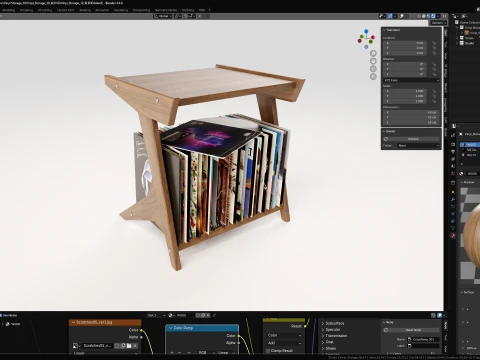Open the World properties tab icon

click(x=453, y=174)
